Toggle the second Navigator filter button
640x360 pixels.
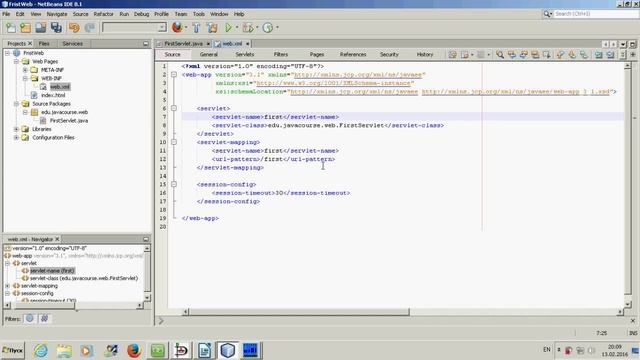(x=44, y=318)
